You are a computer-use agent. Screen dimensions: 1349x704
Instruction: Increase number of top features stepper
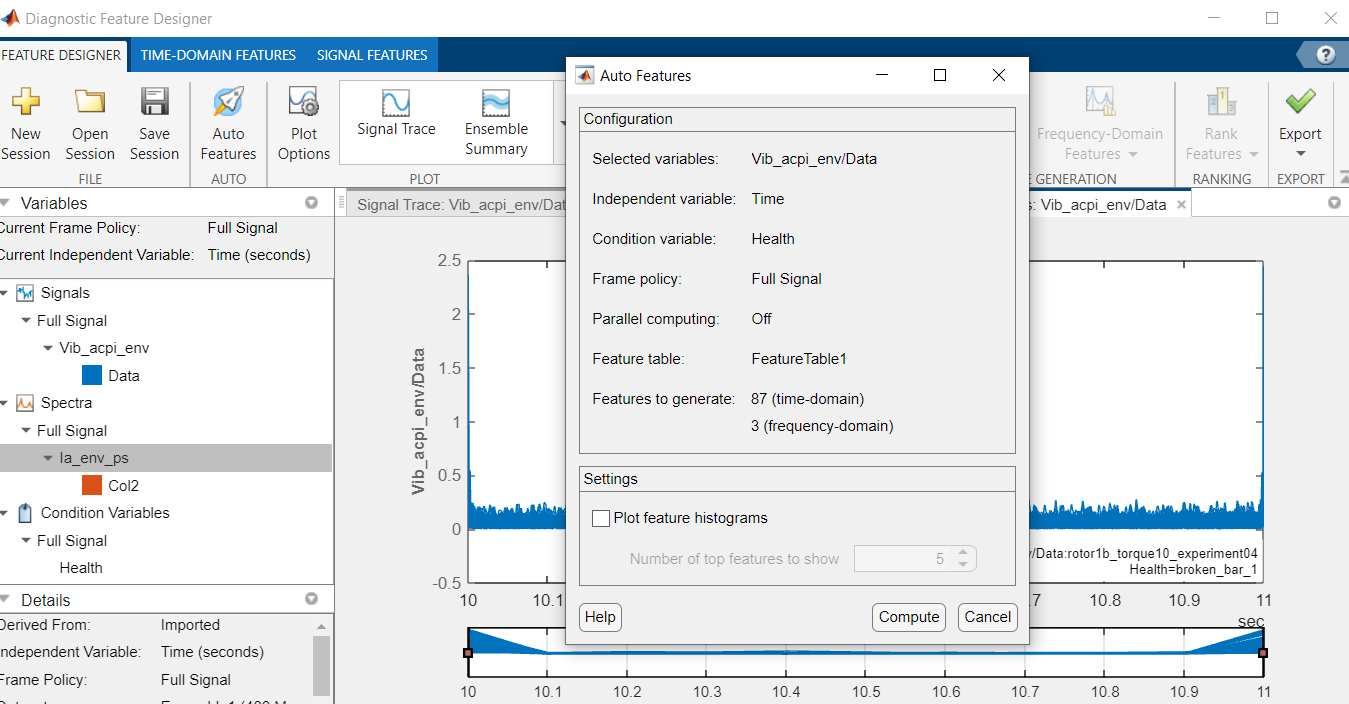[x=963, y=552]
